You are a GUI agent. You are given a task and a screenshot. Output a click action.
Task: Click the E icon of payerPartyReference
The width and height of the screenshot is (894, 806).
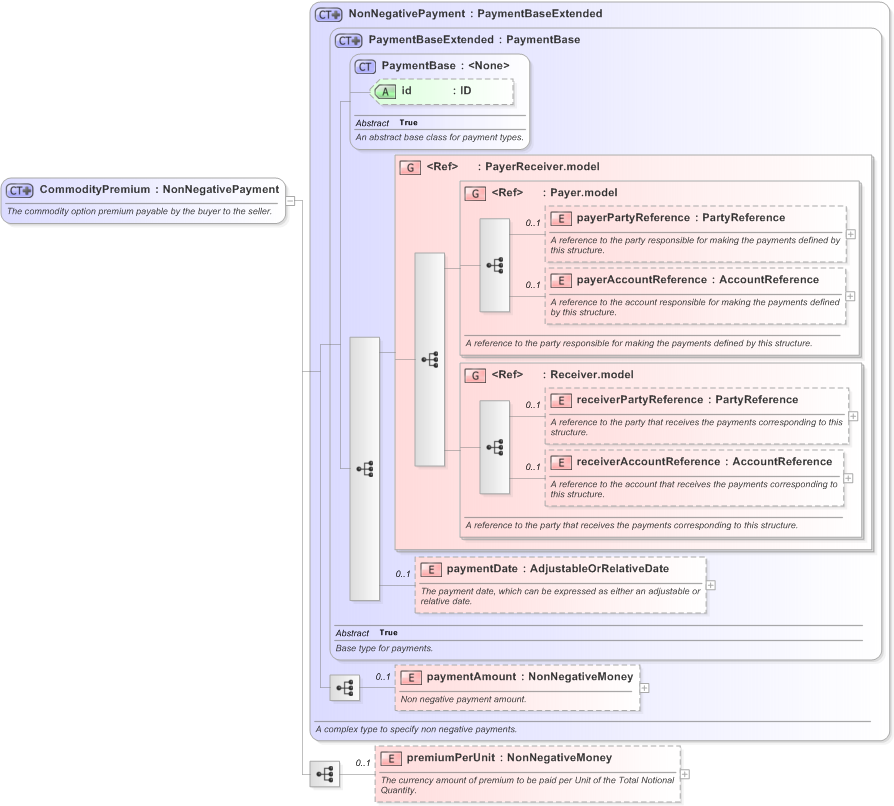click(561, 218)
